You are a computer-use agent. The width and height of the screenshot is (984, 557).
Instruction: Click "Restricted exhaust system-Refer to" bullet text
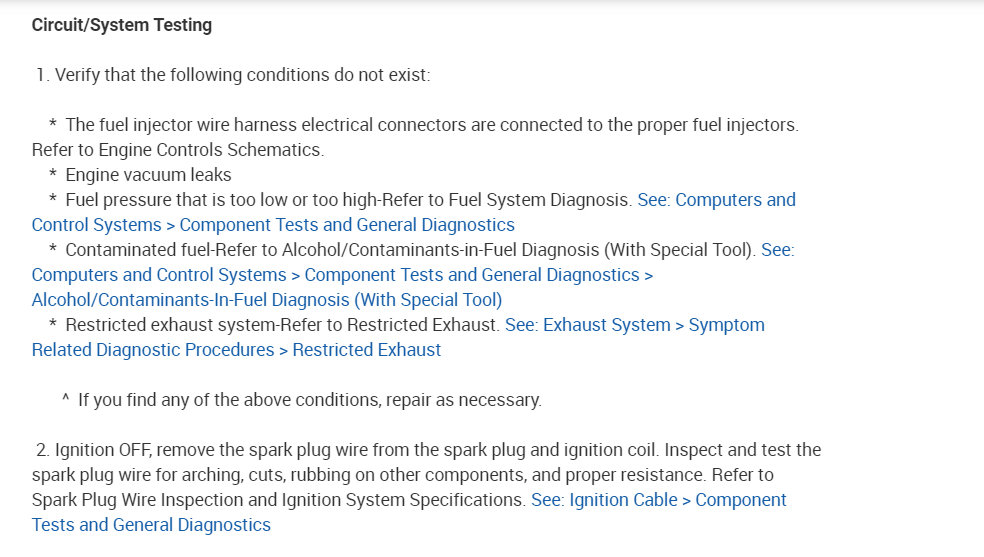point(282,325)
